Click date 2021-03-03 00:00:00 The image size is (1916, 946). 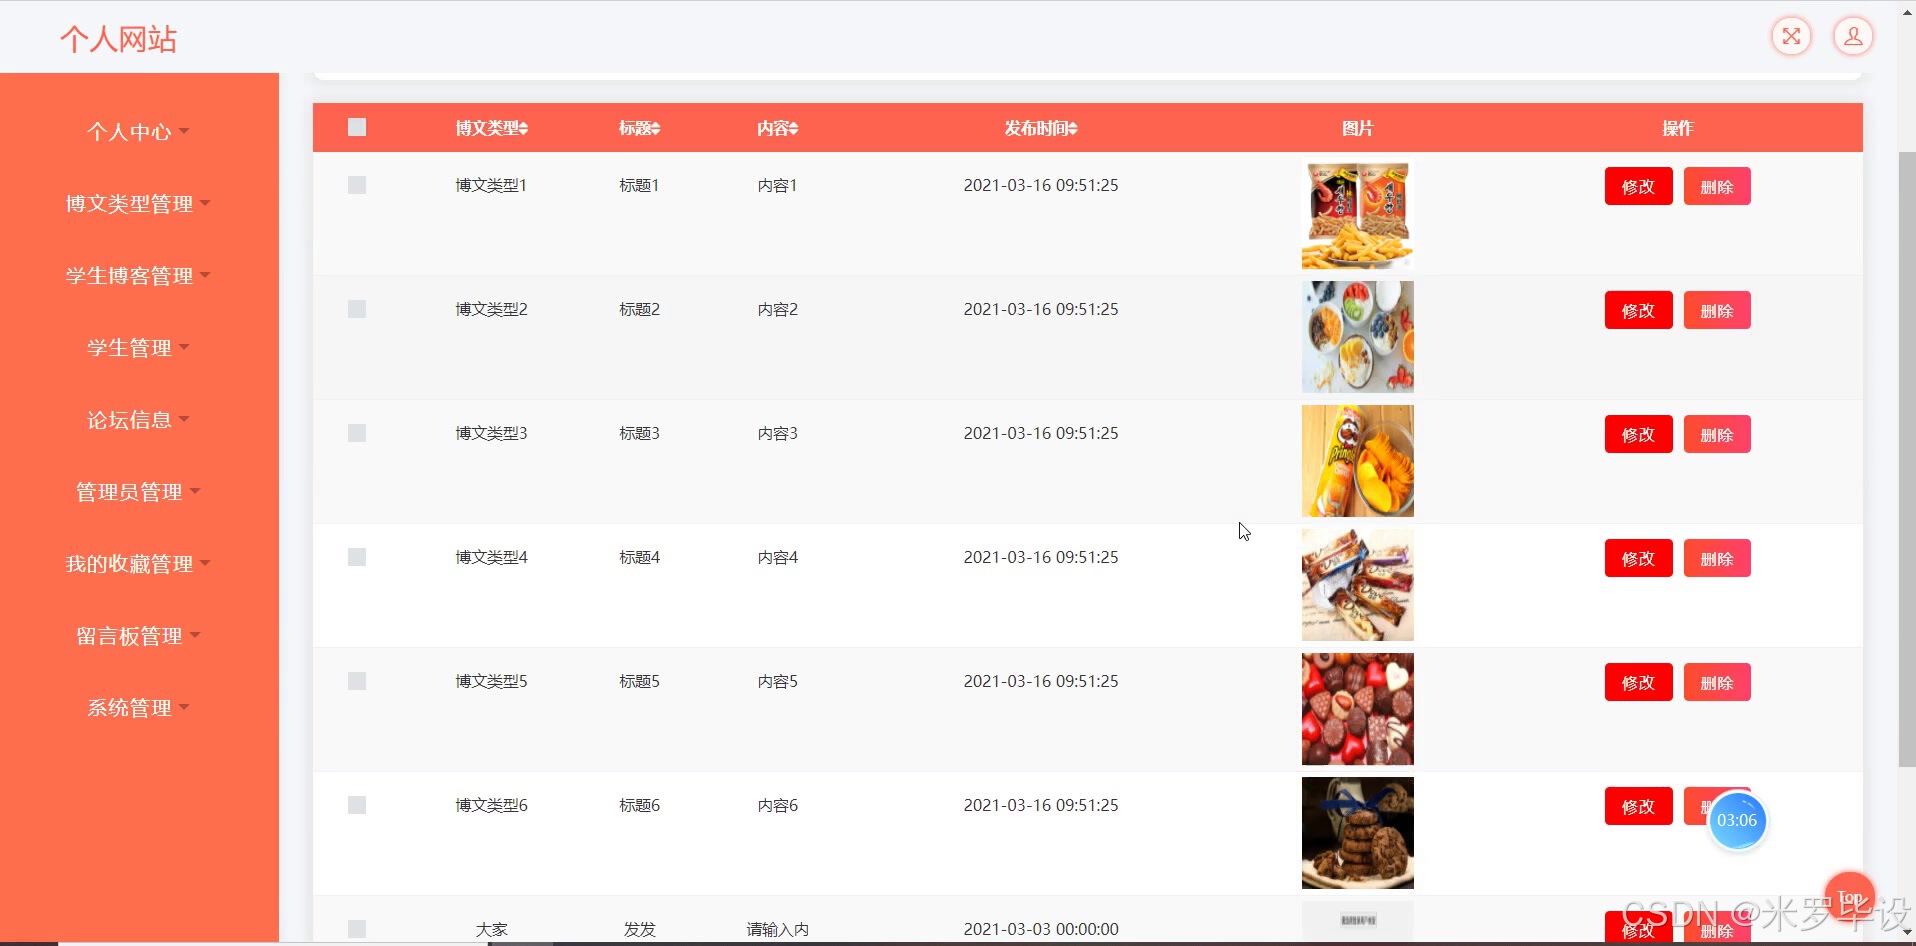point(1041,929)
